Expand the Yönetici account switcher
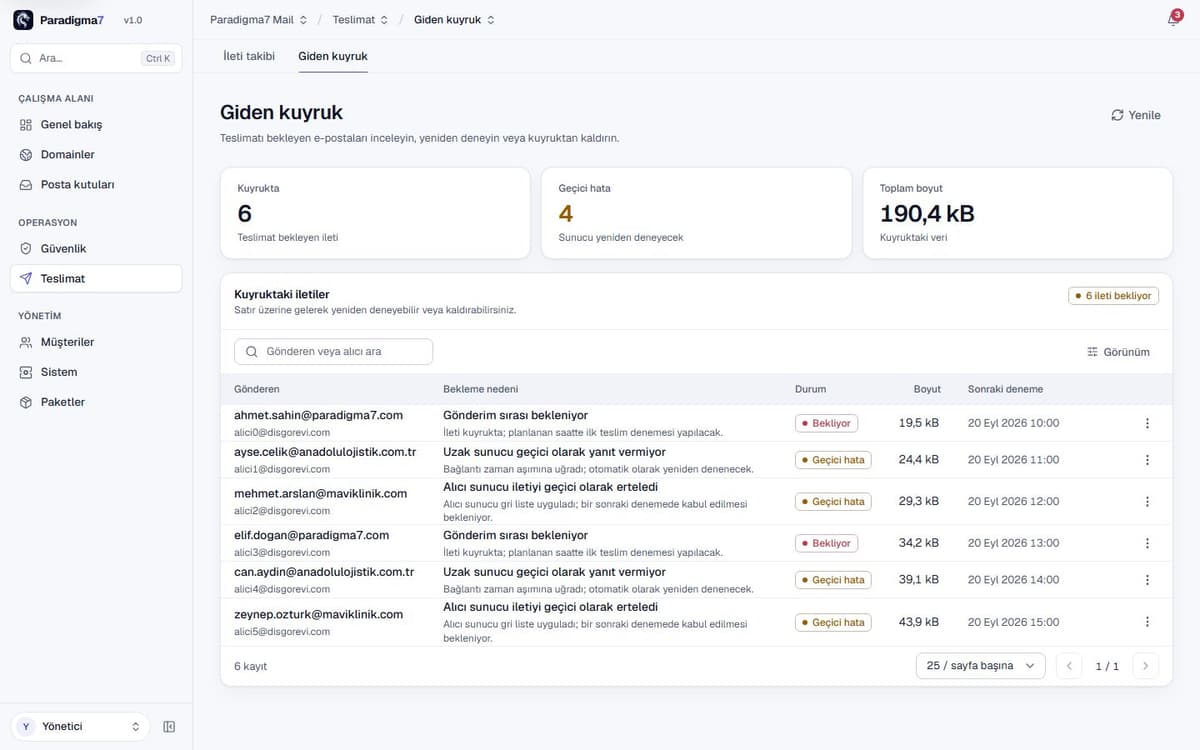This screenshot has width=1200, height=750. pyautogui.click(x=80, y=727)
